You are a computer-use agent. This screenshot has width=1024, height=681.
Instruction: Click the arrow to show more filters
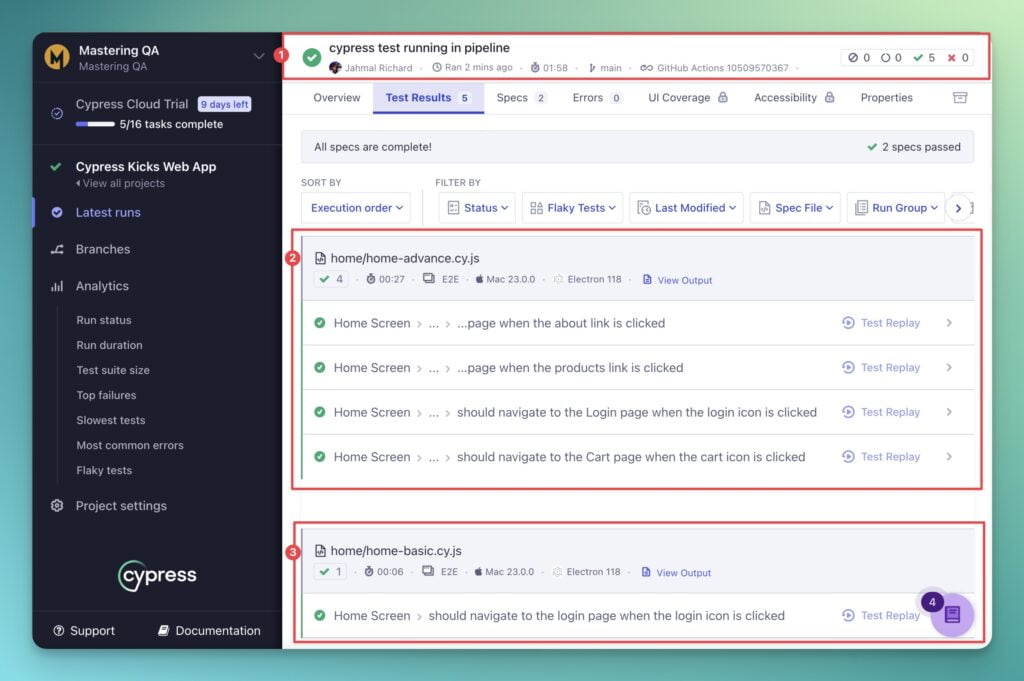[x=958, y=208]
